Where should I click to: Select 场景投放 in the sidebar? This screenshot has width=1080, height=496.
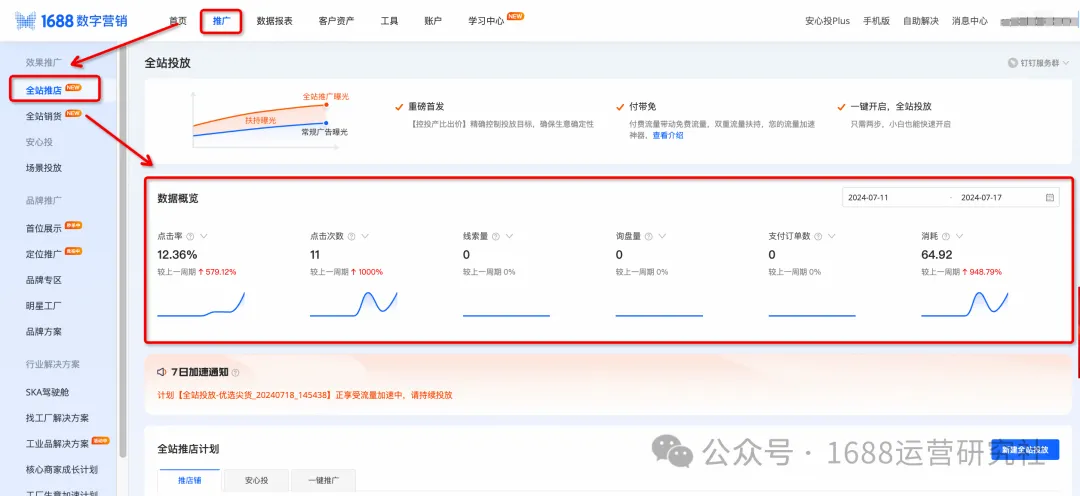coord(44,168)
